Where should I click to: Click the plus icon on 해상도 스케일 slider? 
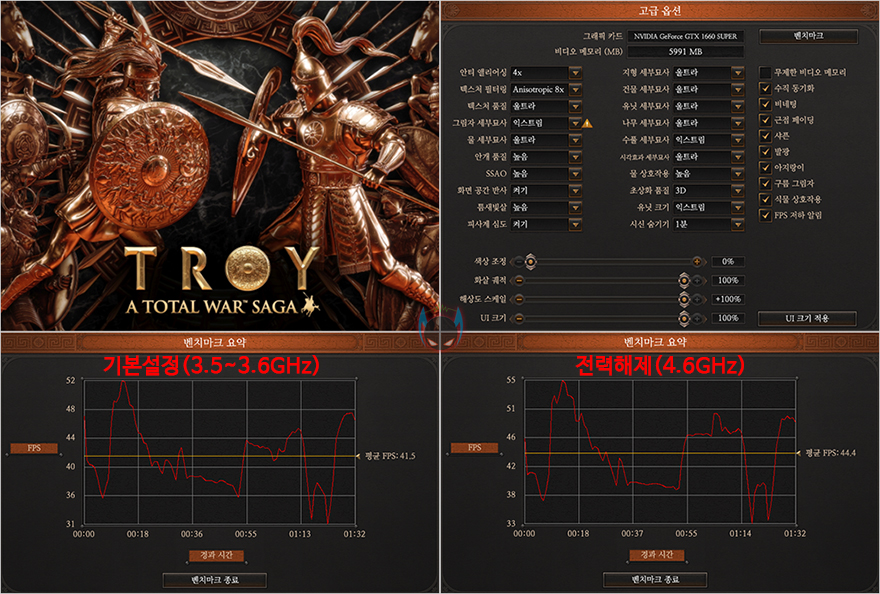[x=697, y=299]
